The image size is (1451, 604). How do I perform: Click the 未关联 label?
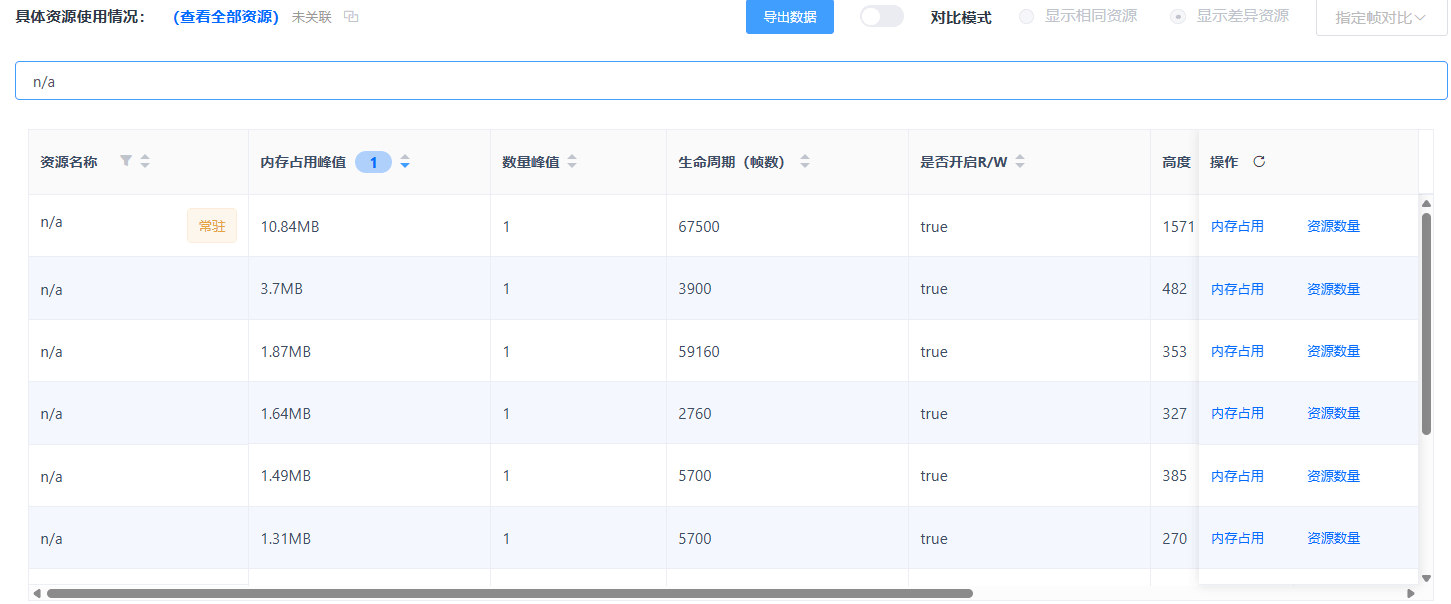tap(312, 17)
